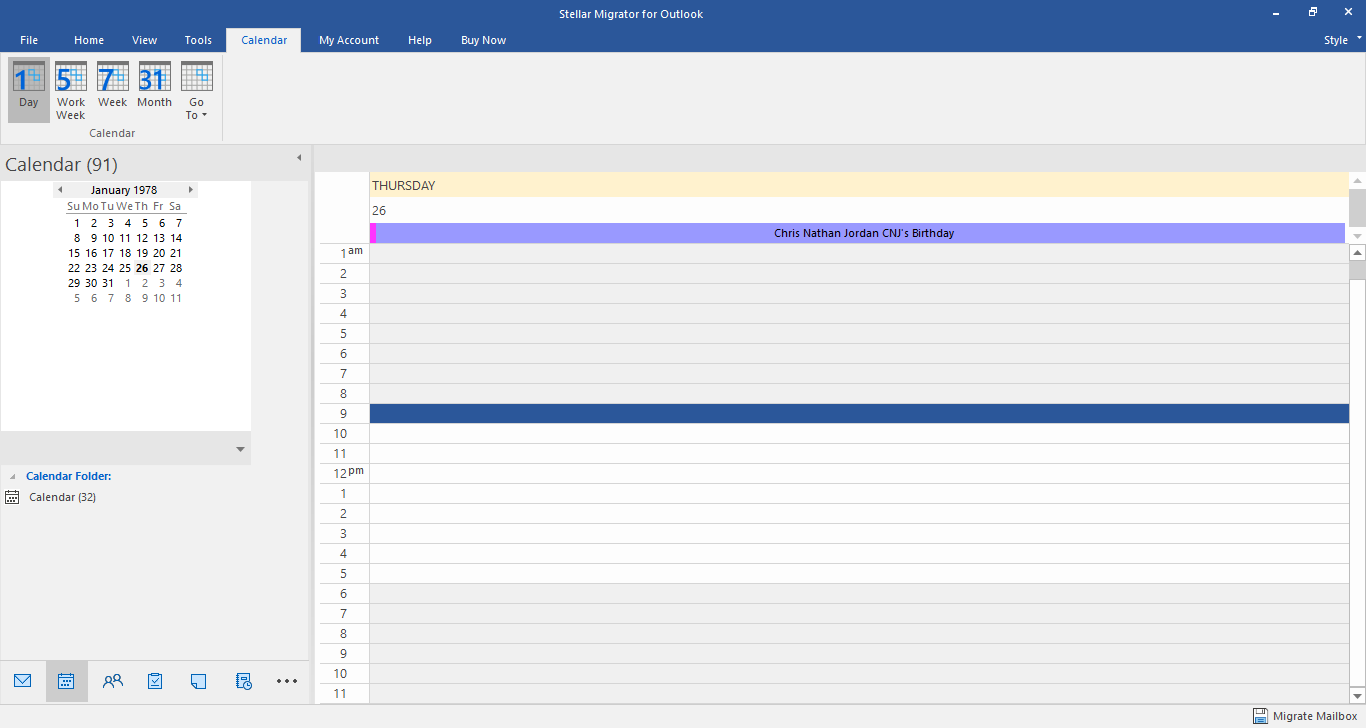
Task: Go to previous month in mini calendar
Action: (x=60, y=190)
